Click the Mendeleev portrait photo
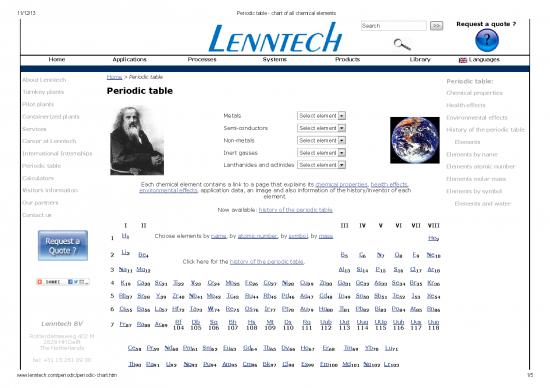The width and height of the screenshot is (550, 388). pyautogui.click(x=137, y=140)
